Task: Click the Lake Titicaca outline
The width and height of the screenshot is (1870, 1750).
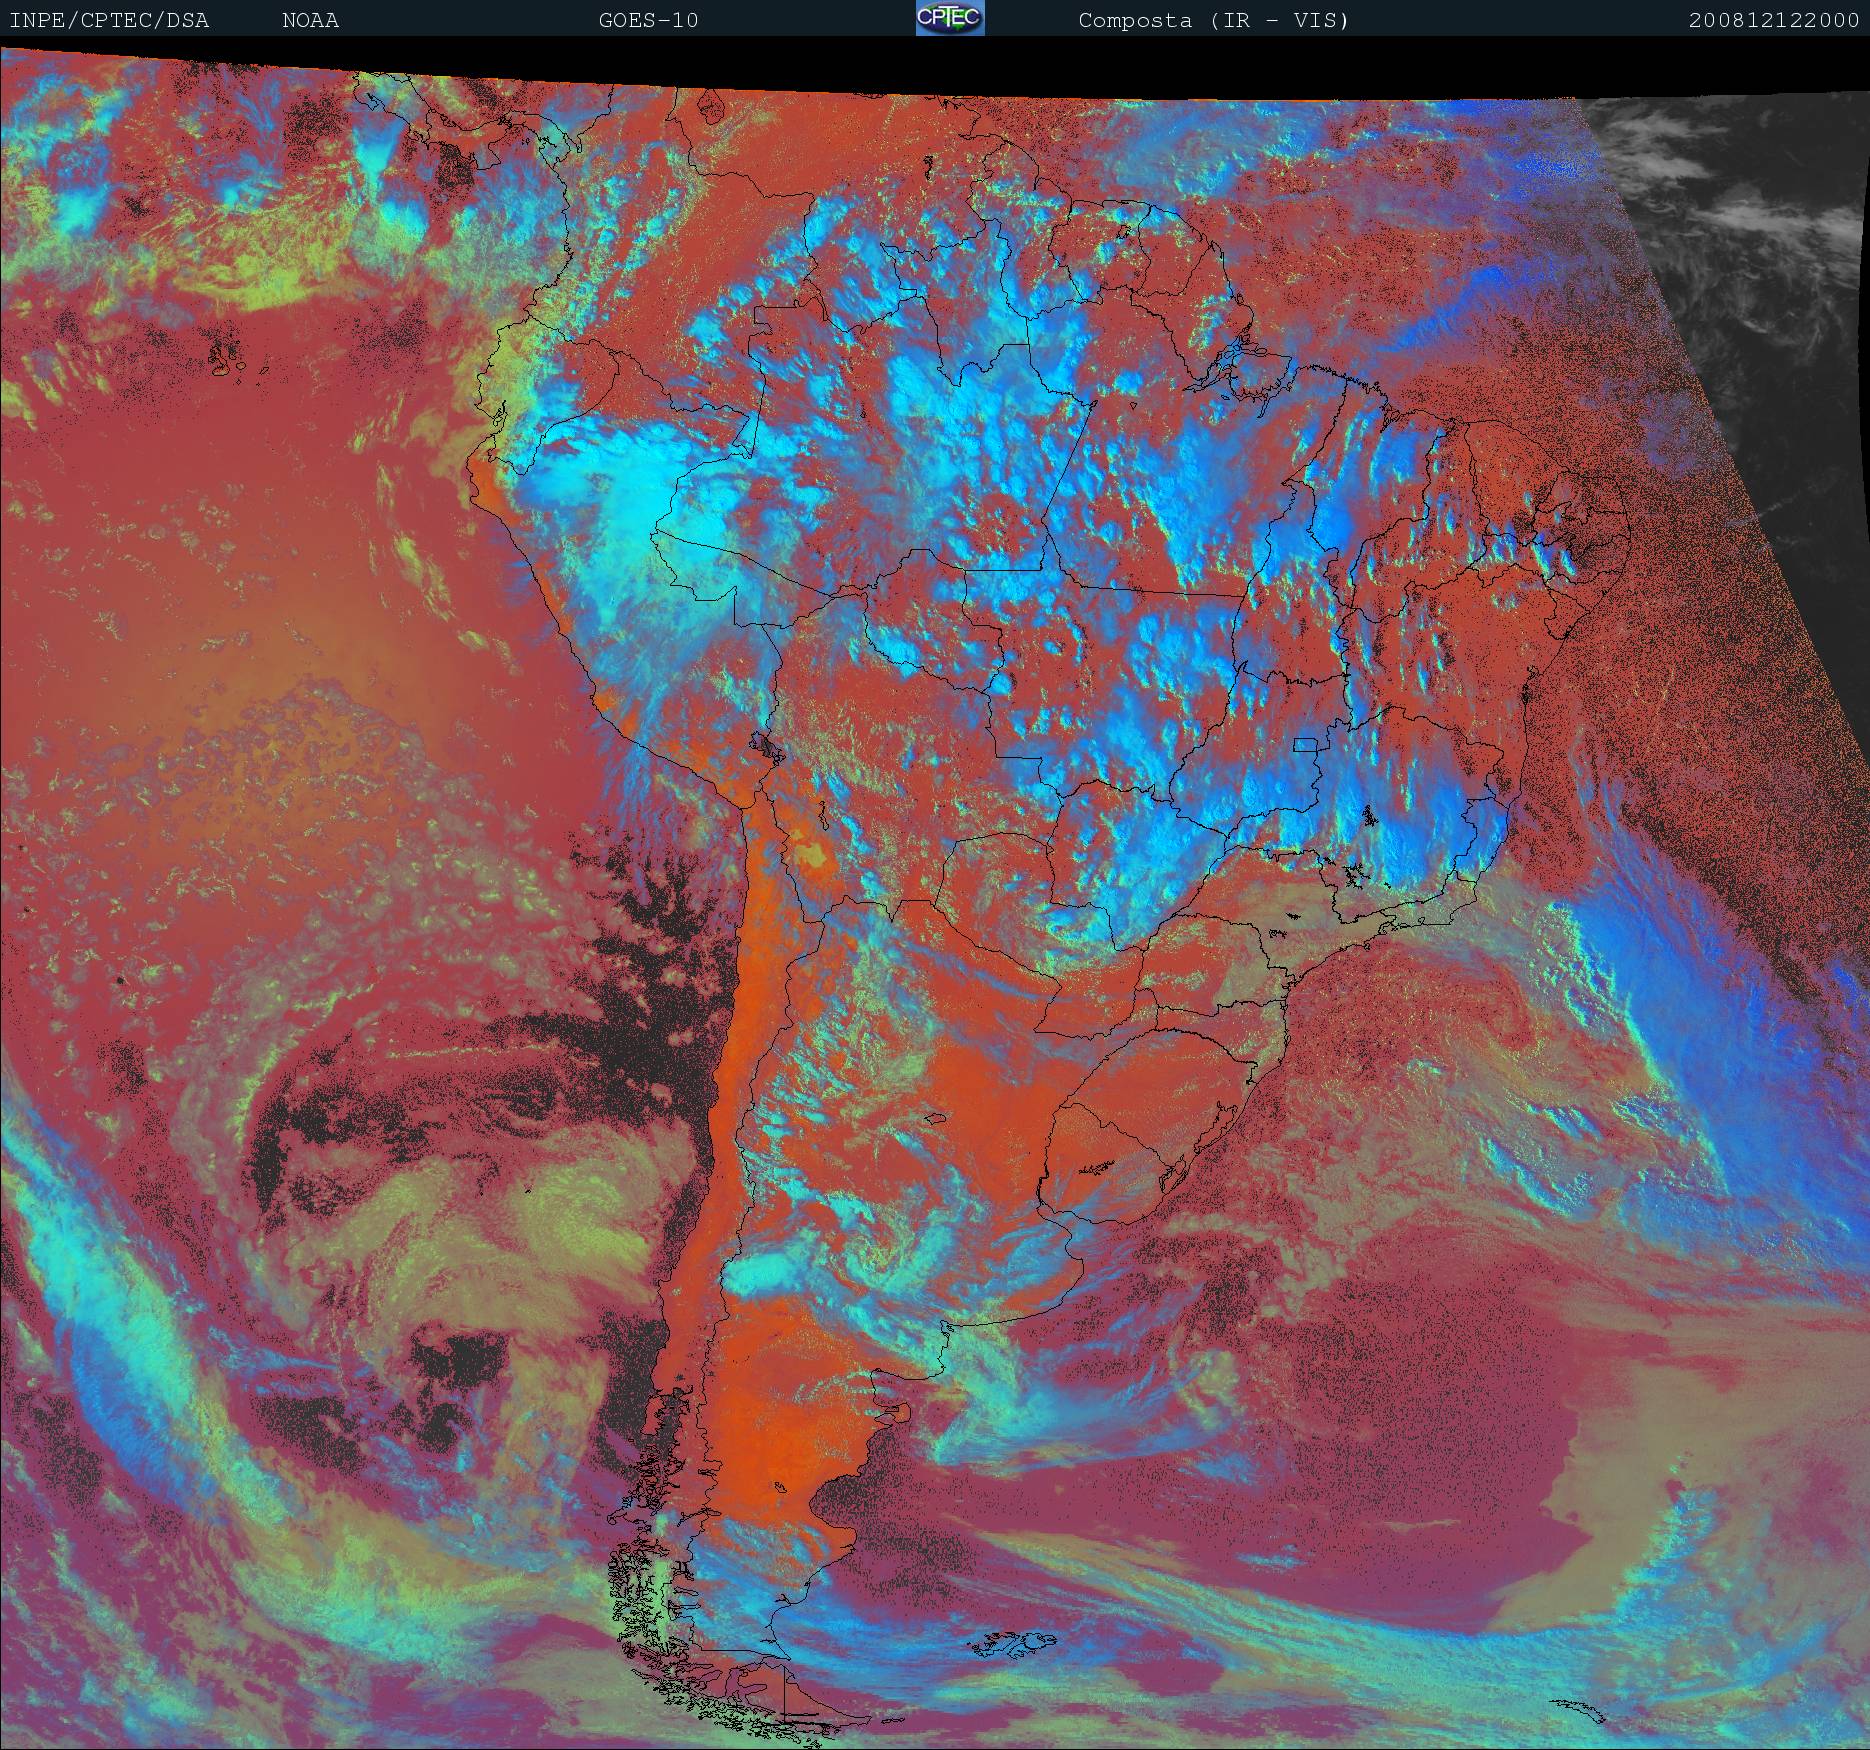Action: click(765, 746)
